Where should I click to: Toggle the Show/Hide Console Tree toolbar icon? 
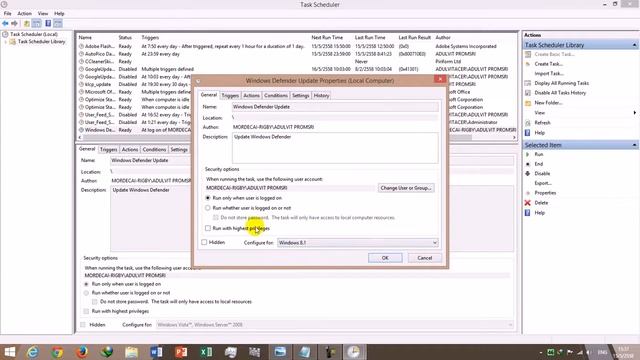click(37, 24)
